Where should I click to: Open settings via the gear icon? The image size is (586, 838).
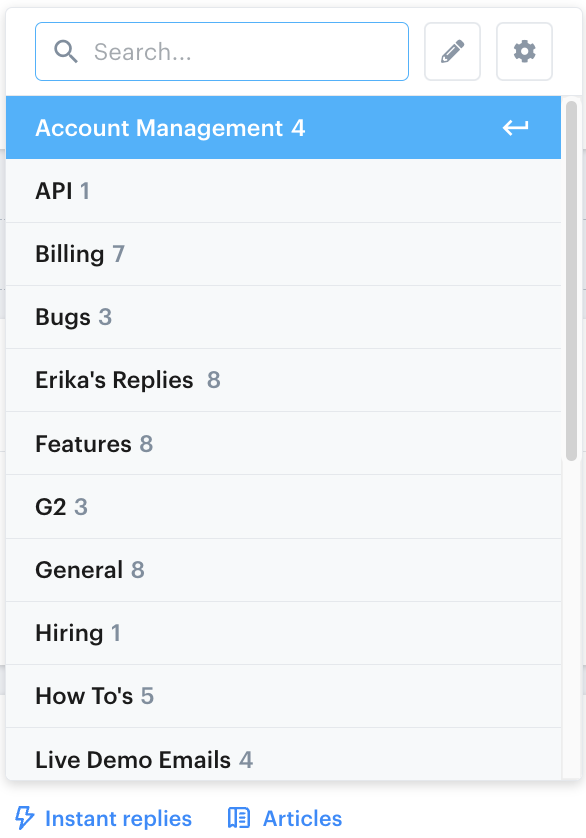525,51
